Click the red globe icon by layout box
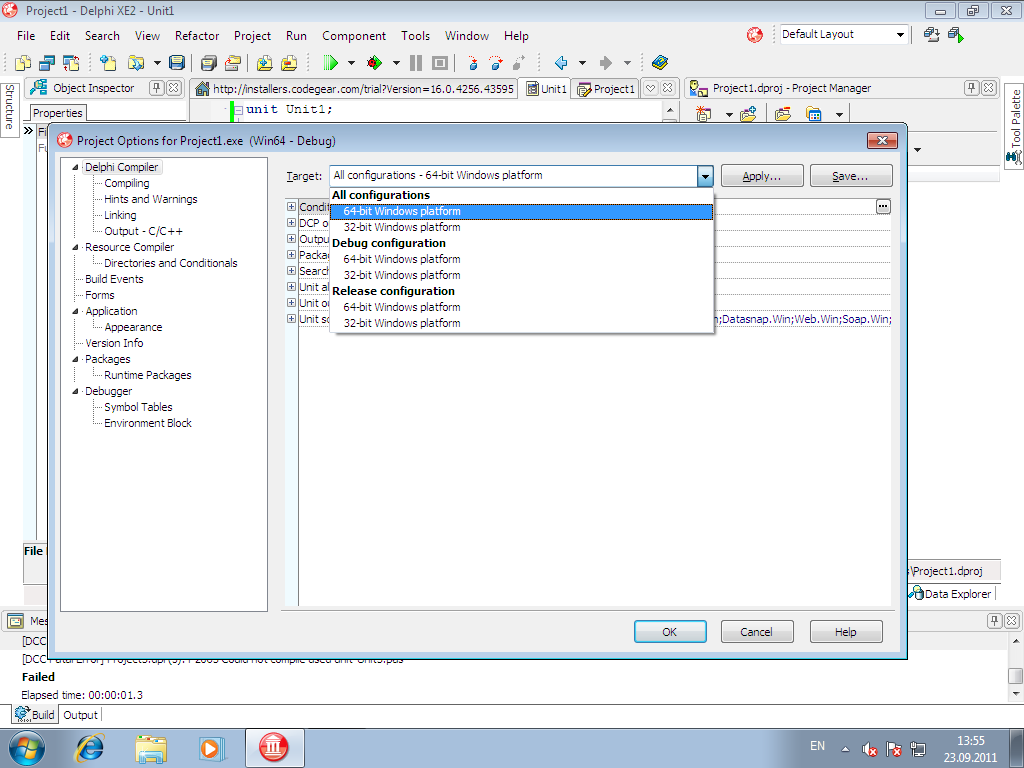This screenshot has height=768, width=1024. (755, 35)
